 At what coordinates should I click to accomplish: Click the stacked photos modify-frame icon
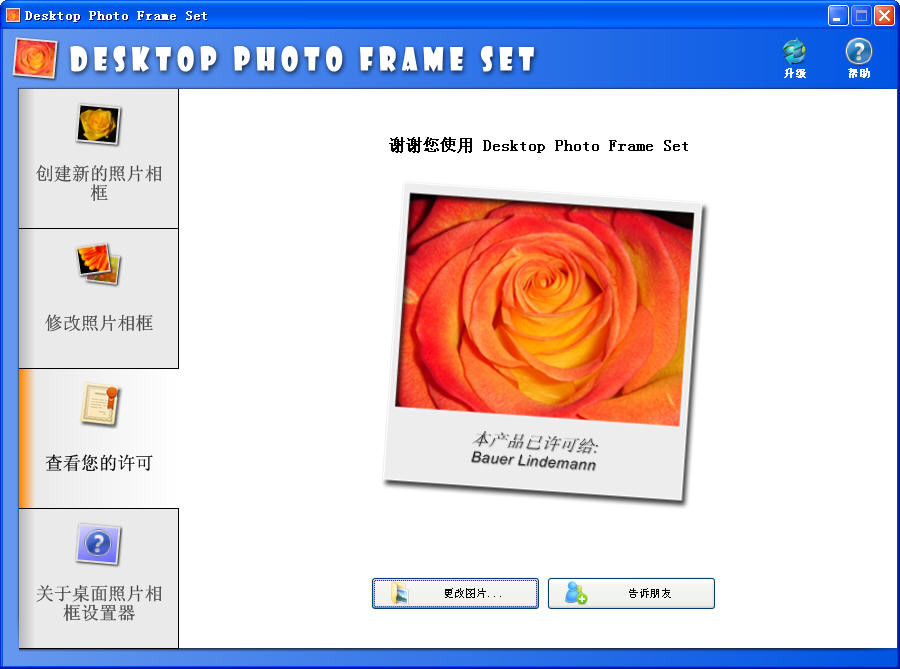pyautogui.click(x=99, y=264)
